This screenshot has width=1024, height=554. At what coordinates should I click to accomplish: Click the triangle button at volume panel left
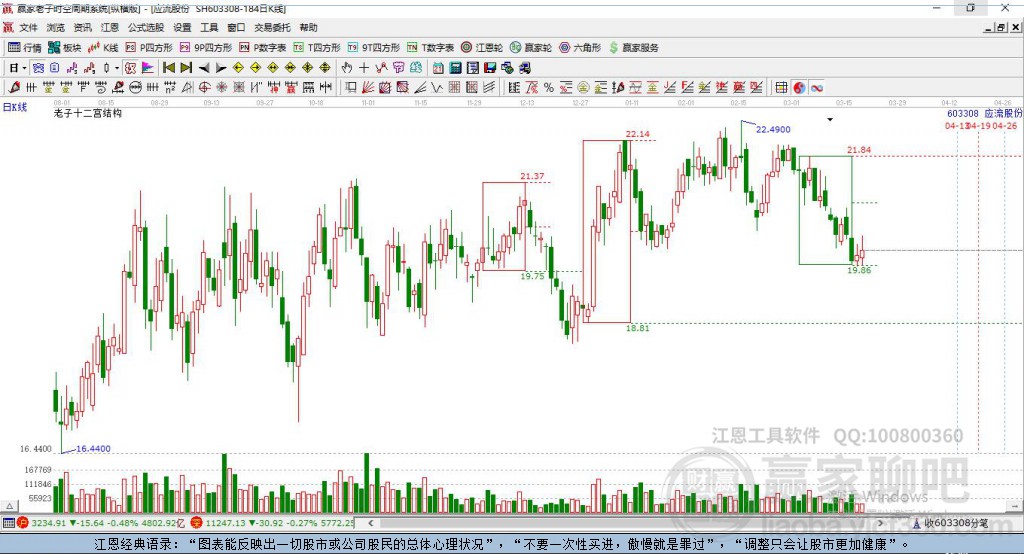tap(10, 506)
